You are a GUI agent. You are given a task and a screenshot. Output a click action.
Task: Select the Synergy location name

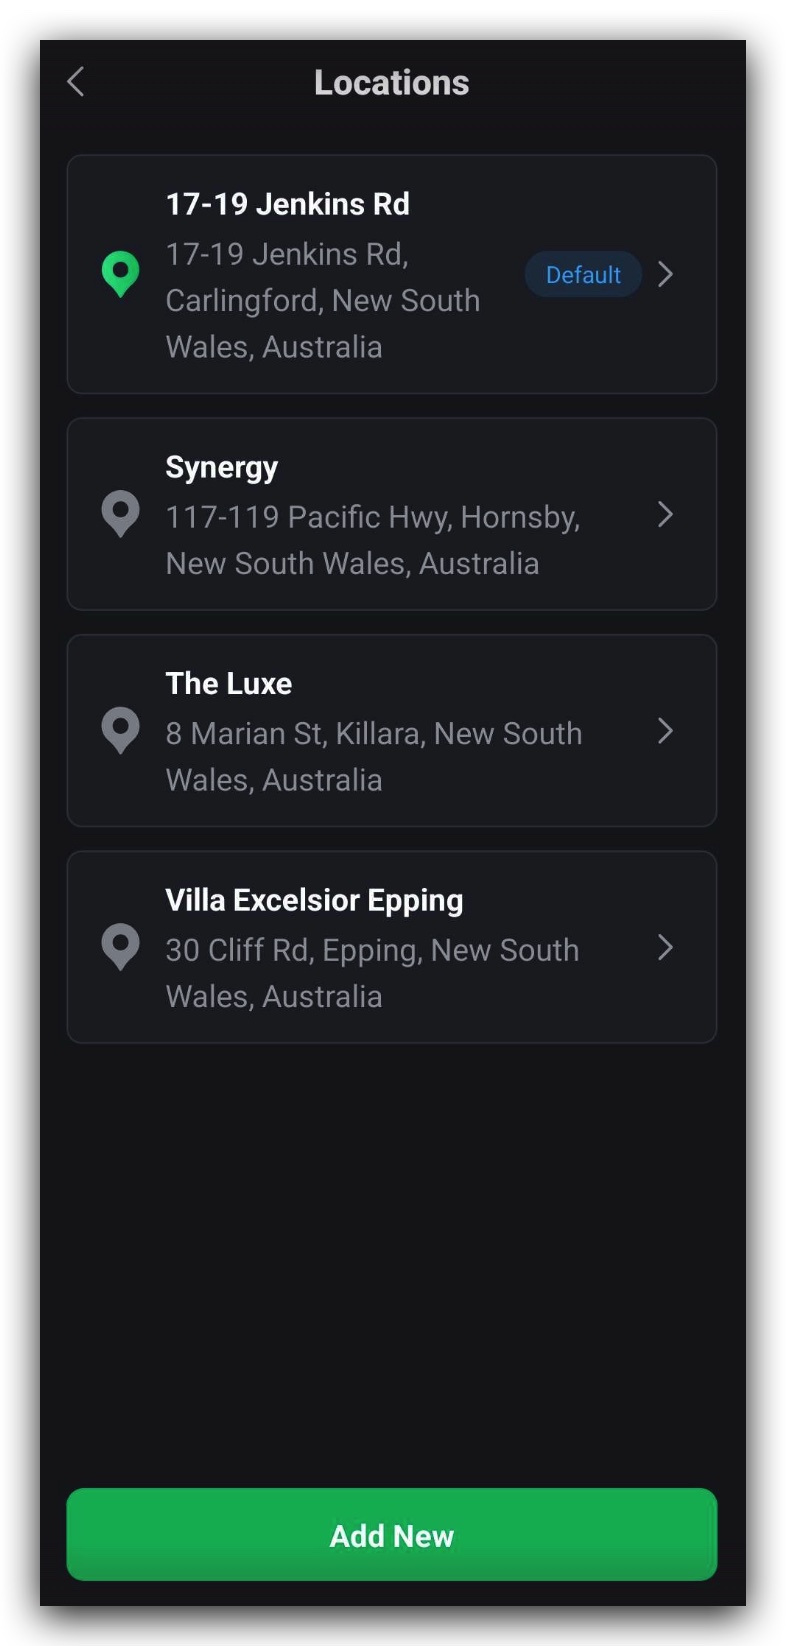(221, 467)
